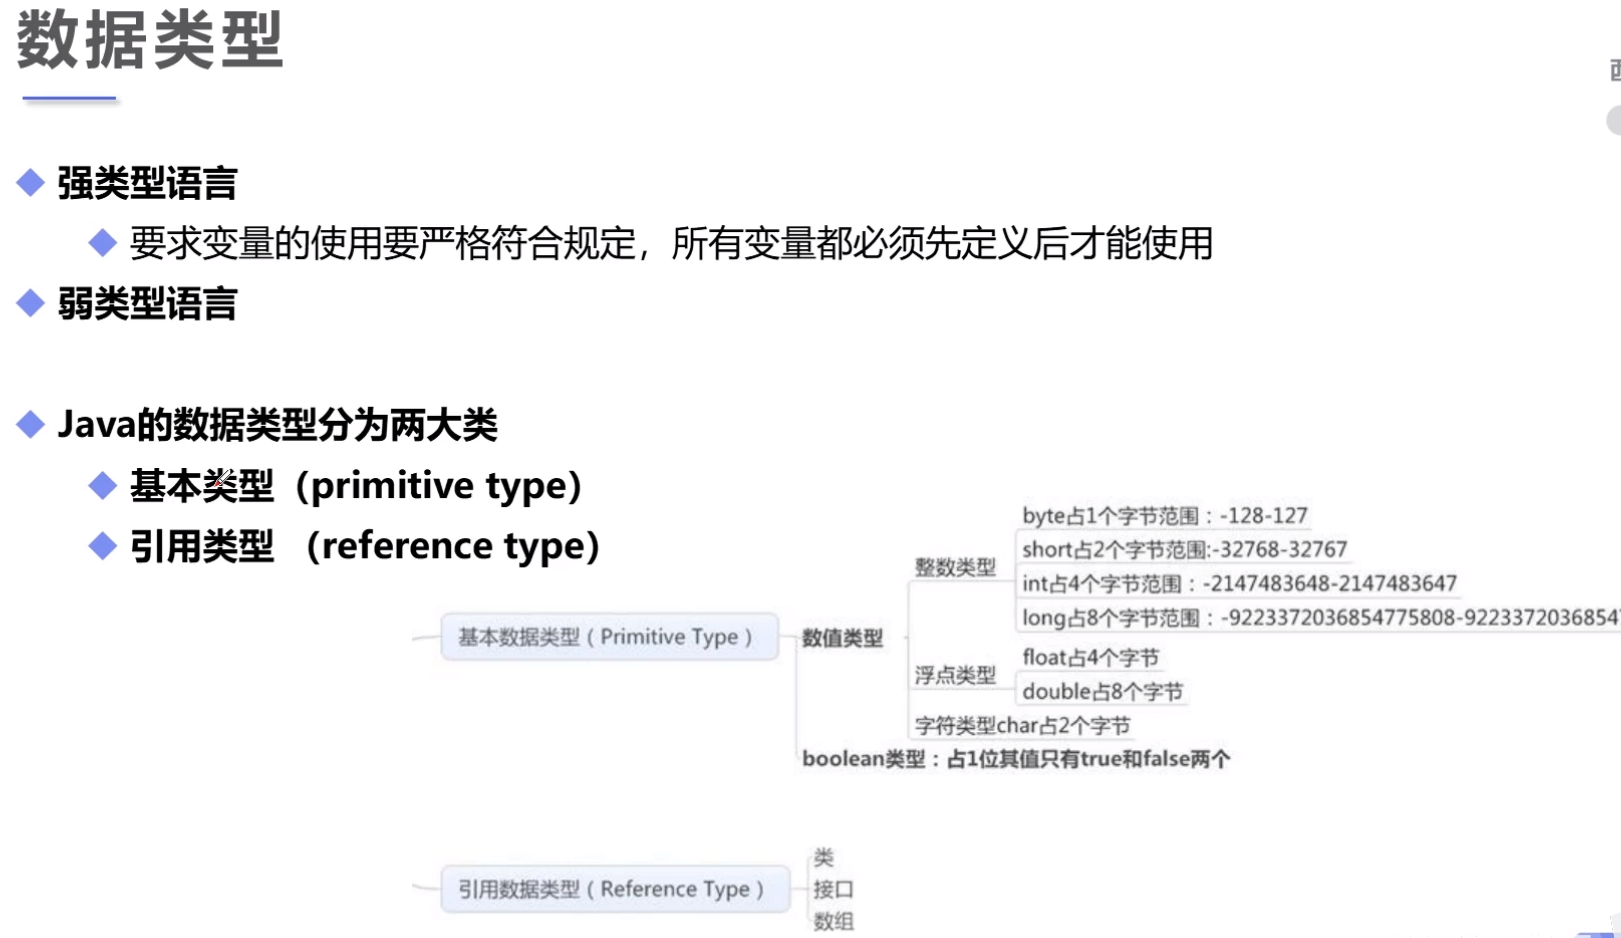The image size is (1621, 938).
Task: Click the short range entry "-32768-32767" line
Action: [1184, 549]
